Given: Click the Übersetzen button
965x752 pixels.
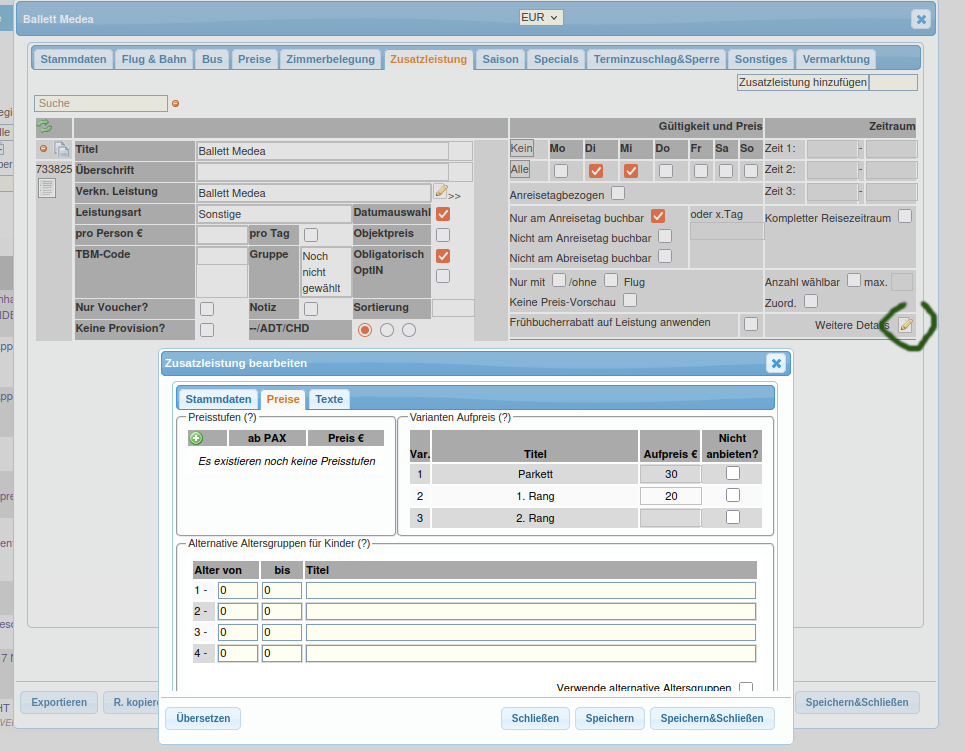Looking at the screenshot, I should [203, 718].
